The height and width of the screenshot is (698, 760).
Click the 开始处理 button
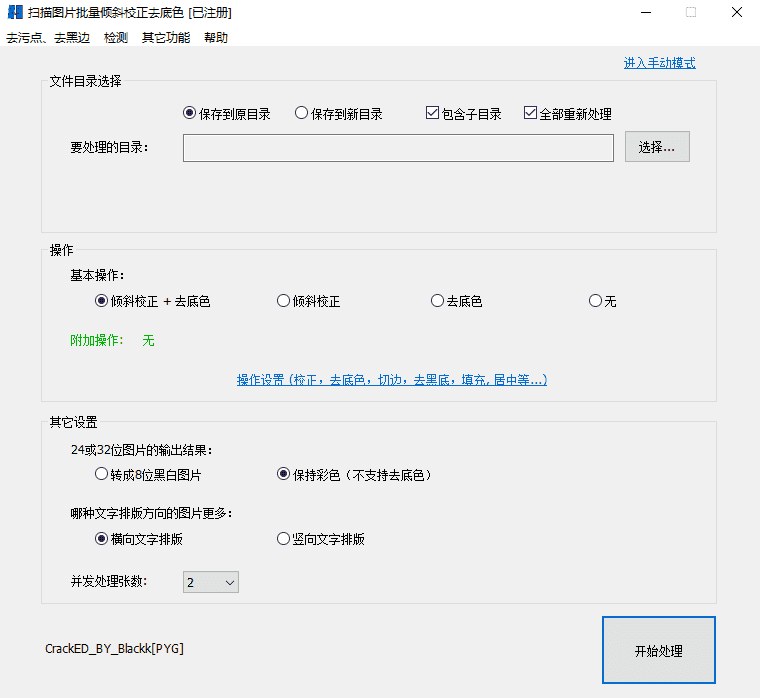click(658, 651)
